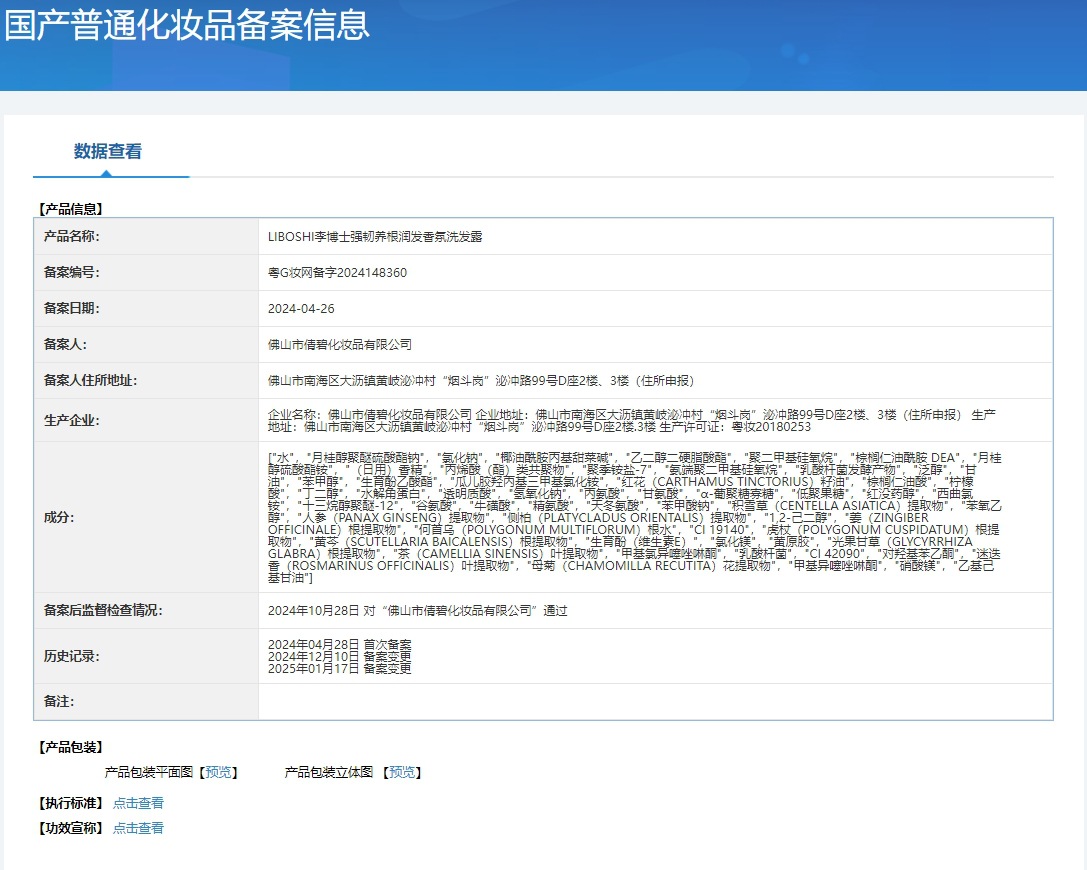Click the product name LIBOSHI李博士强韧养根润发香氛洗发露
Viewport: 1087px width, 870px height.
coord(375,237)
